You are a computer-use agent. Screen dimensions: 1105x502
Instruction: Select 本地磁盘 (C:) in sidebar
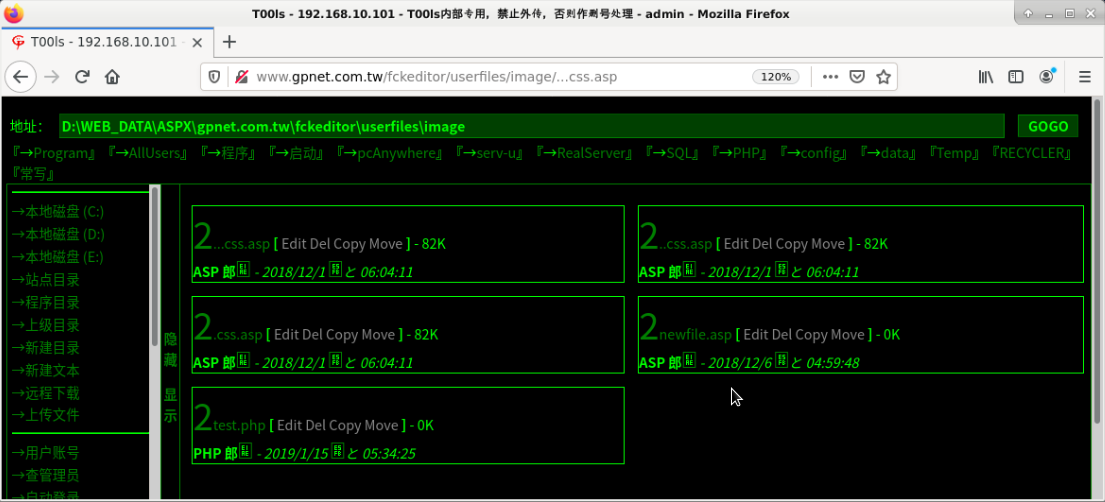pos(58,212)
